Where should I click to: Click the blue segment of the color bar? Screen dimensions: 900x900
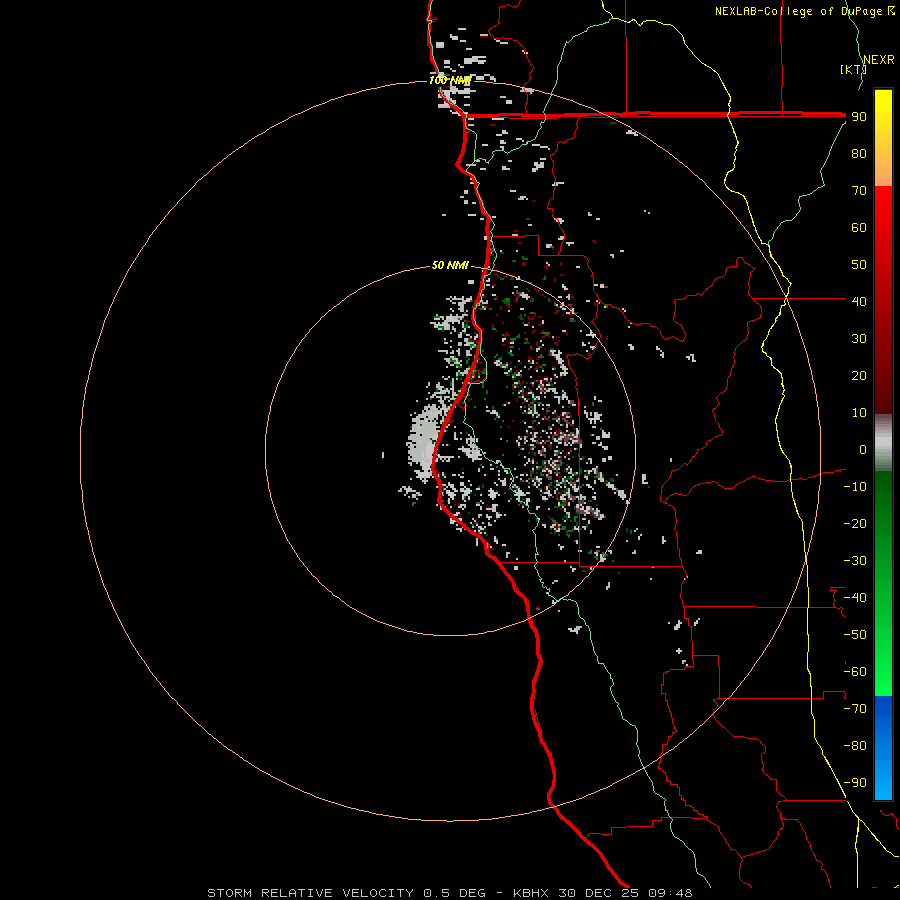tap(883, 748)
